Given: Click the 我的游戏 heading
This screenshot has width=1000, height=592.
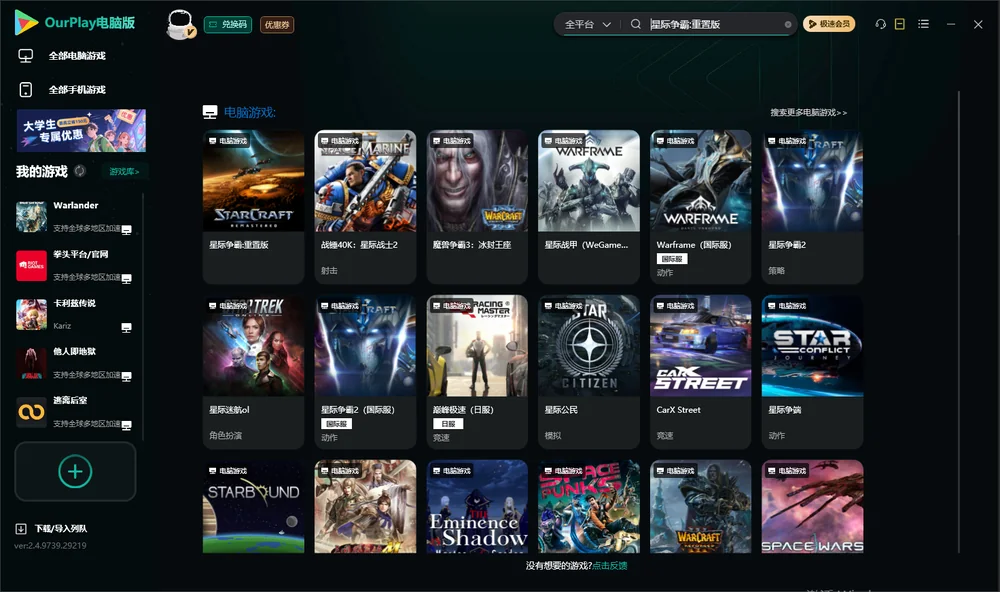Looking at the screenshot, I should pyautogui.click(x=41, y=171).
